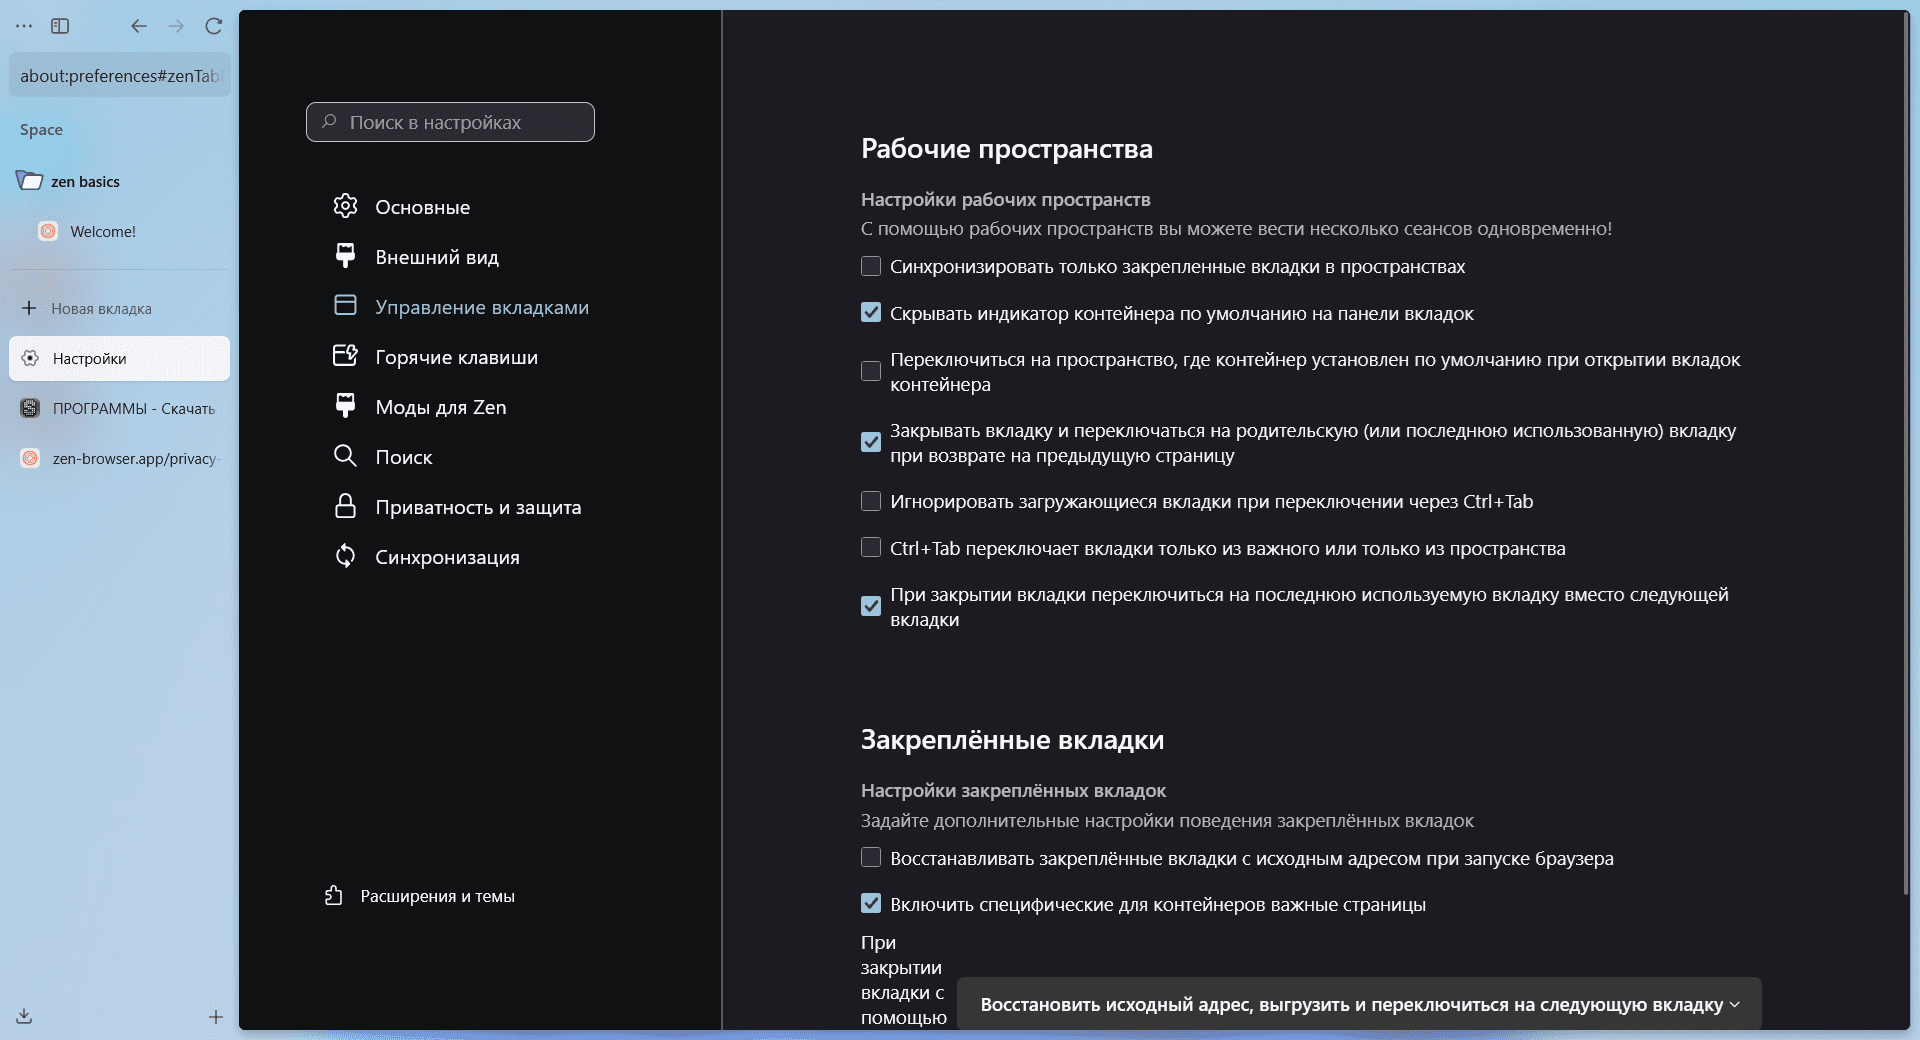Switch to the Welcome! tab
Viewport: 1920px width, 1040px height.
point(102,231)
